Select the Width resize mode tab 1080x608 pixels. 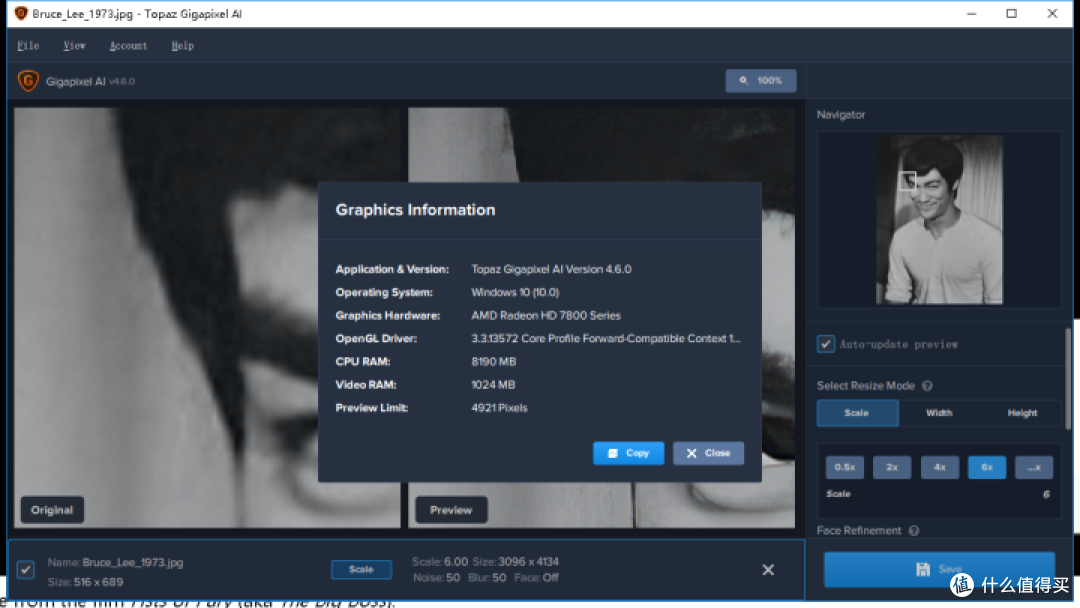coord(939,413)
